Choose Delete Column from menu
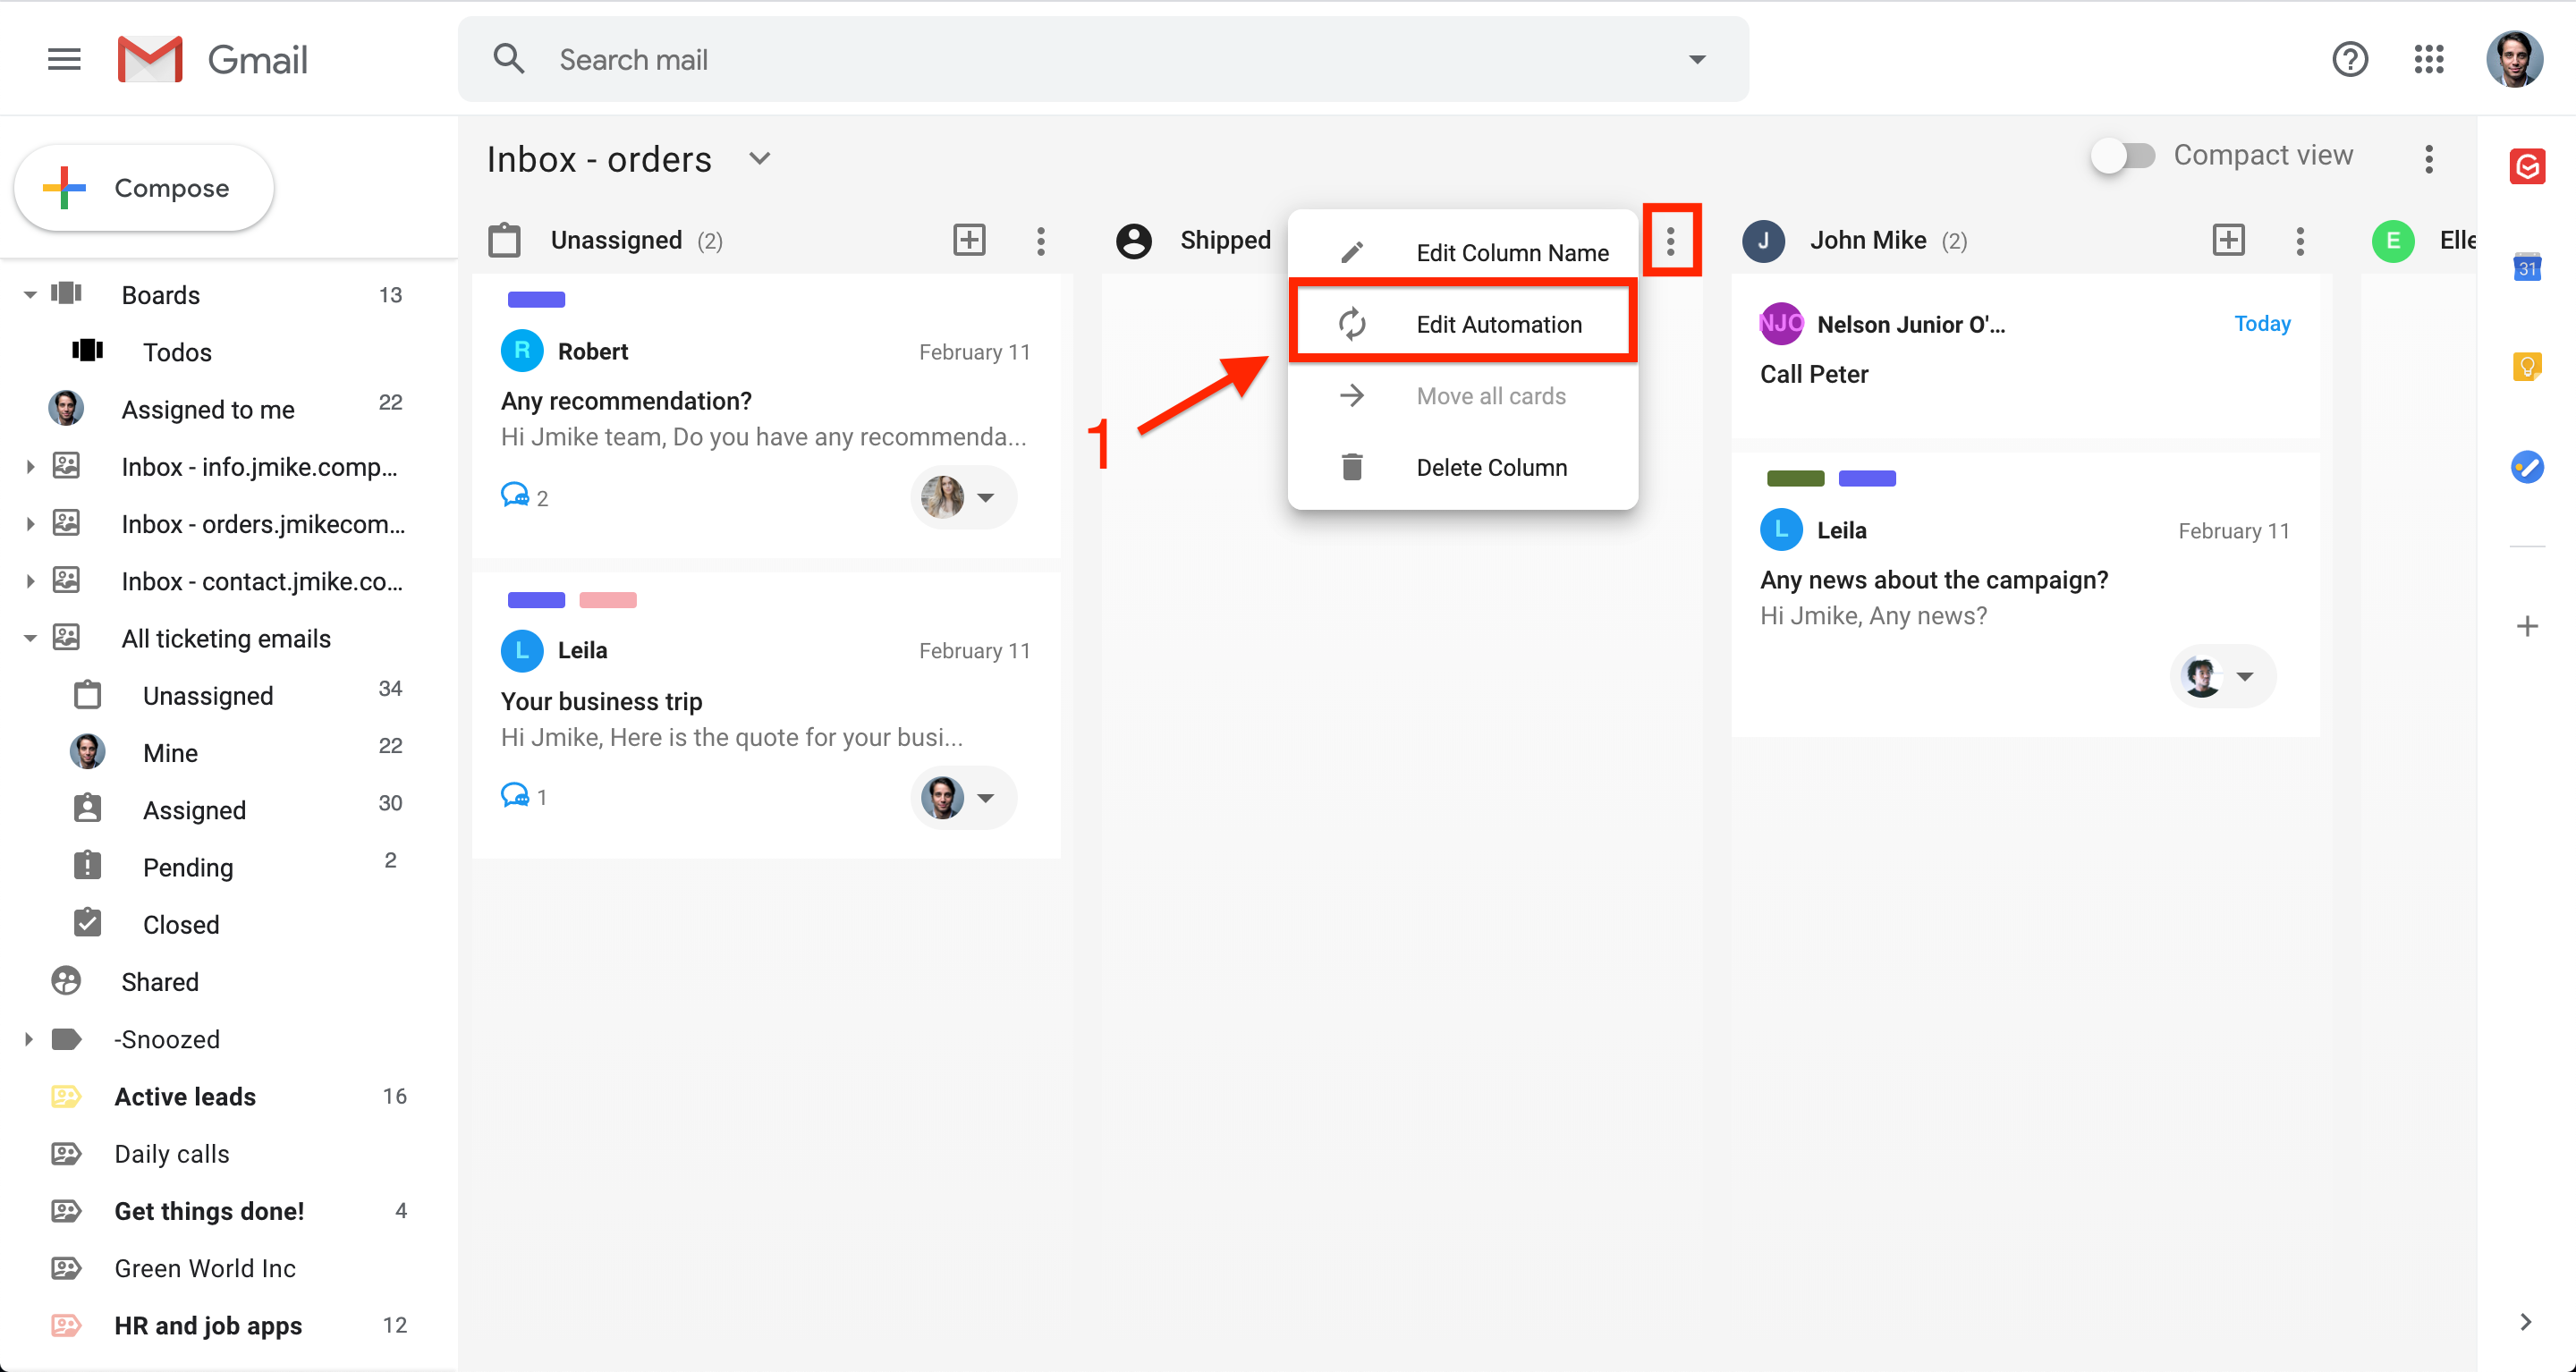 click(x=1463, y=467)
